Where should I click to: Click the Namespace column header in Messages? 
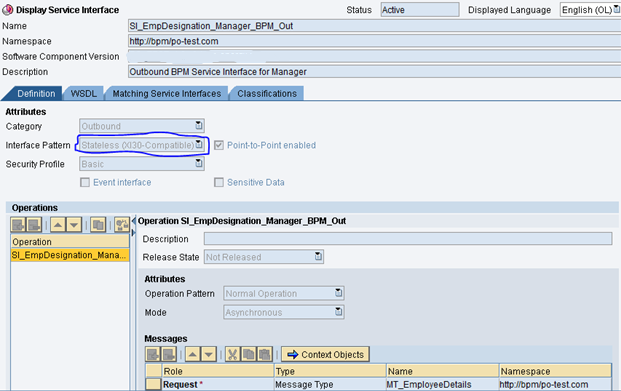click(555, 371)
